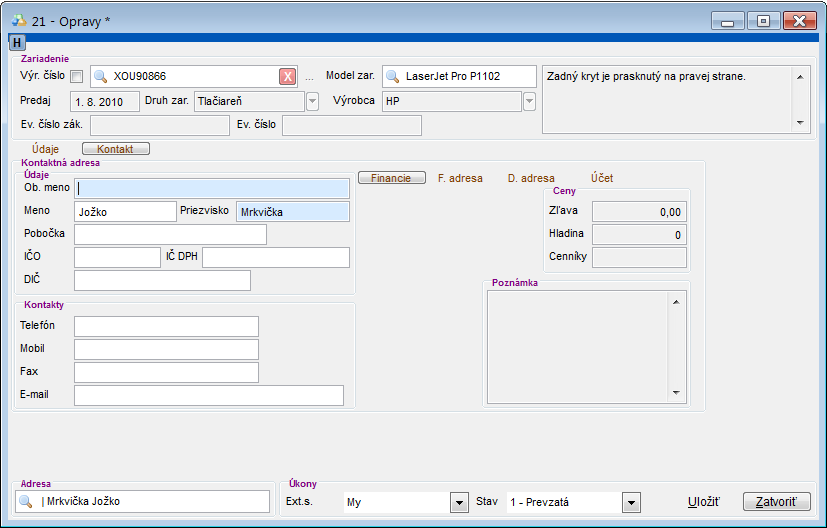Switch to the F. adresa tab
This screenshot has width=827, height=528.
coord(460,178)
